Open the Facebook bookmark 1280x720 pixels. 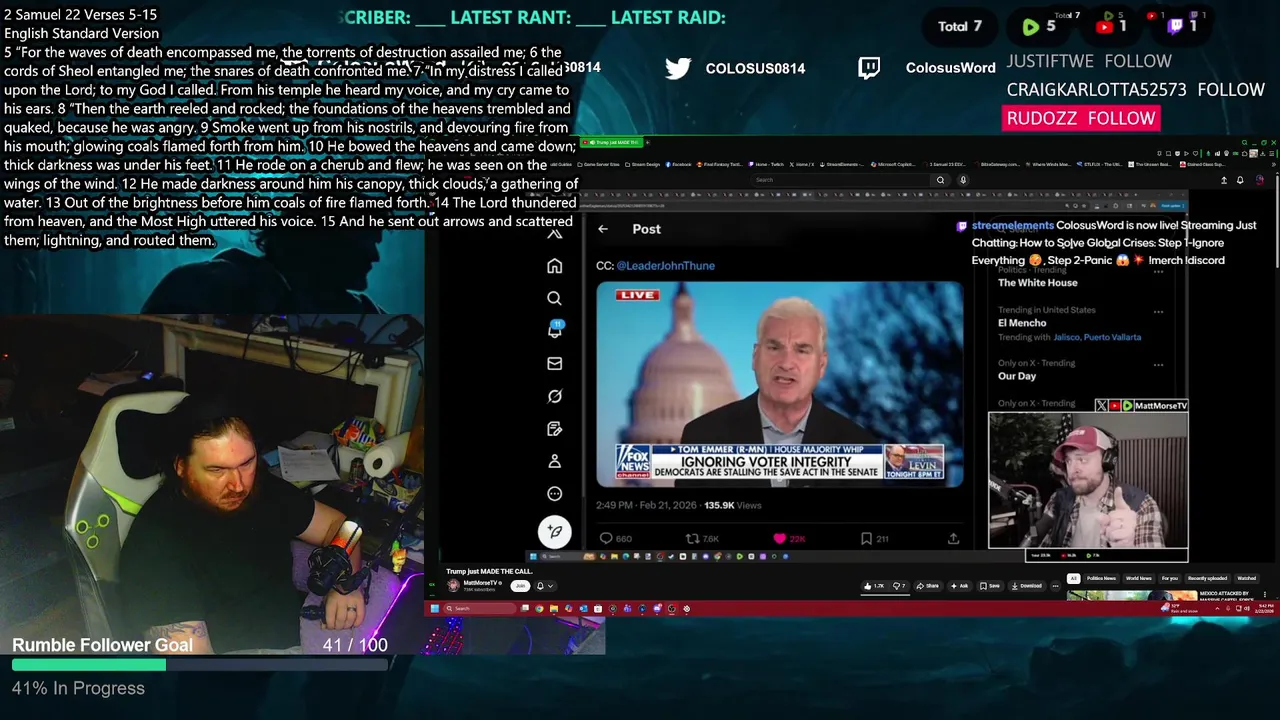click(x=680, y=165)
